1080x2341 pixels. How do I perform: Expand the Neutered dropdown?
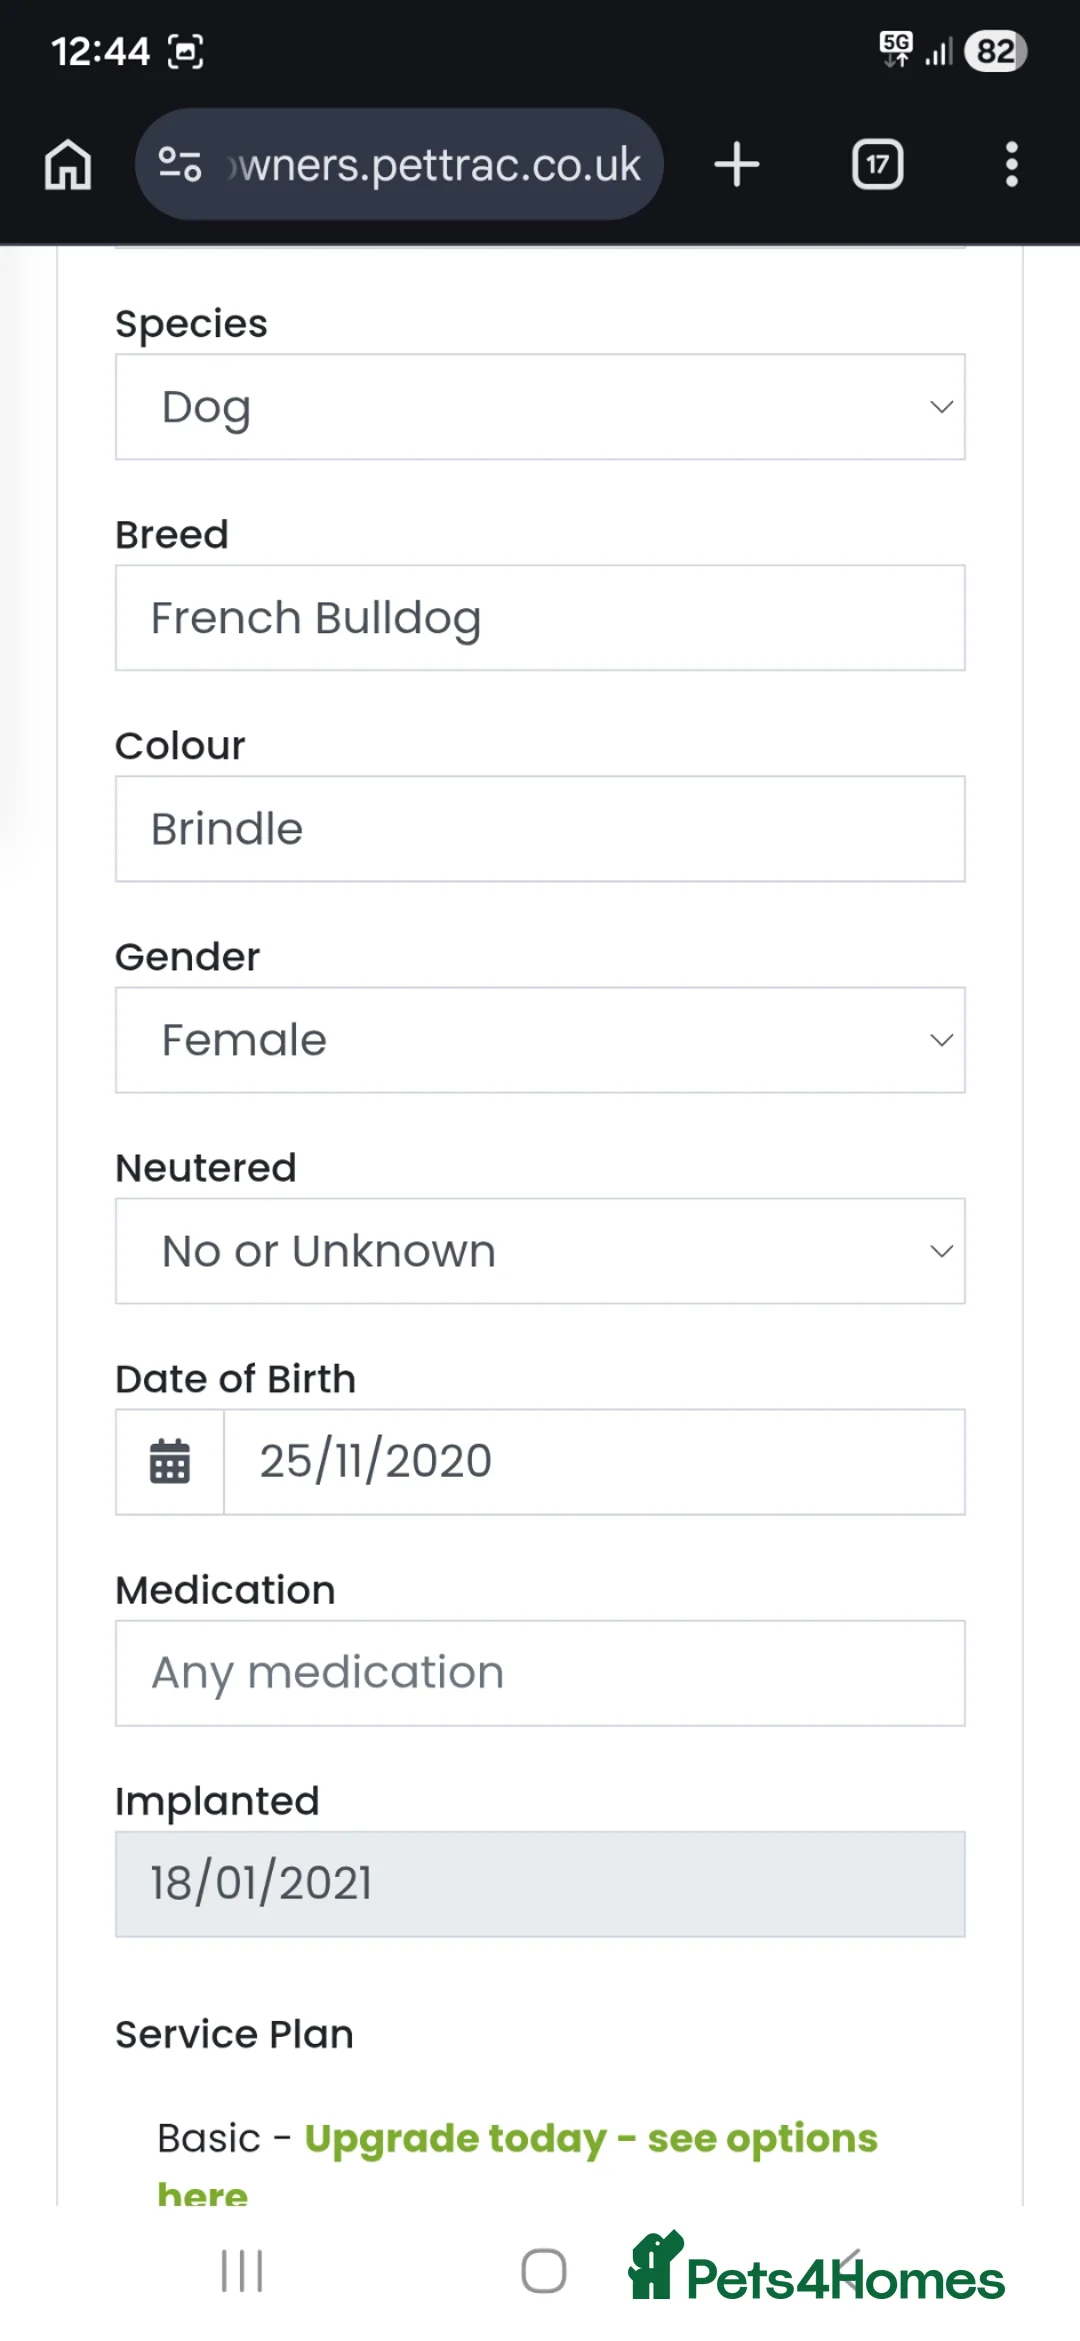(x=540, y=1251)
